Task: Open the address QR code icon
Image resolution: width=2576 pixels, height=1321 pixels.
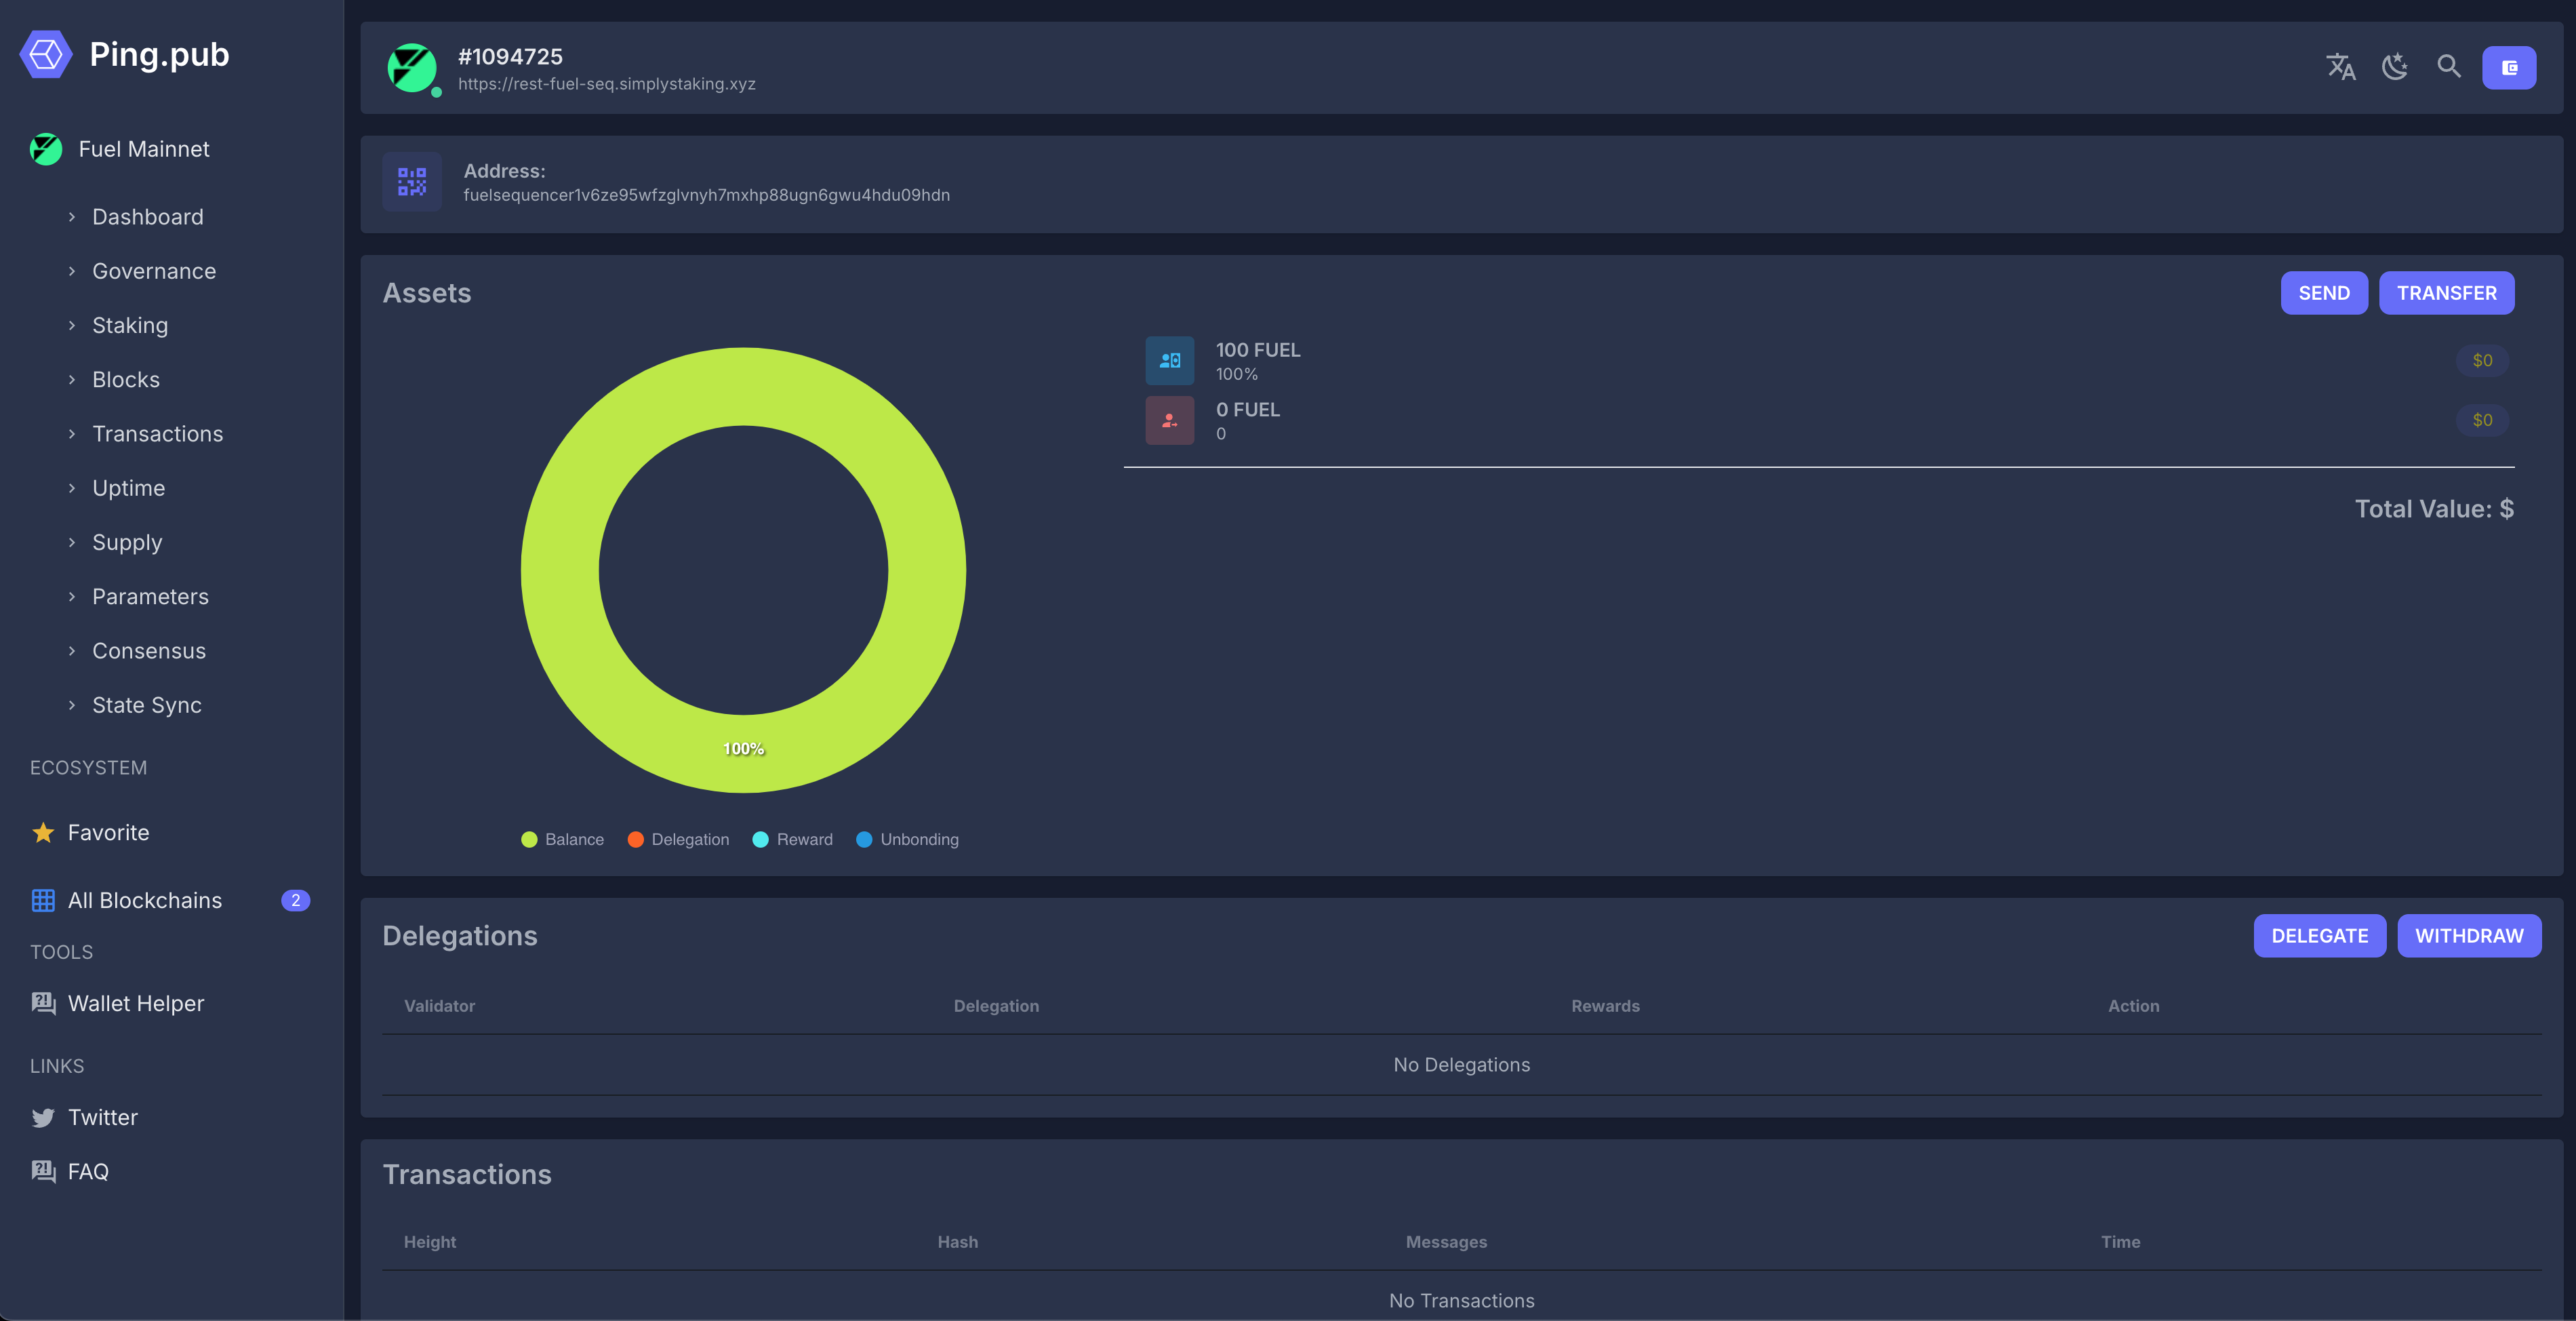Action: pyautogui.click(x=411, y=182)
